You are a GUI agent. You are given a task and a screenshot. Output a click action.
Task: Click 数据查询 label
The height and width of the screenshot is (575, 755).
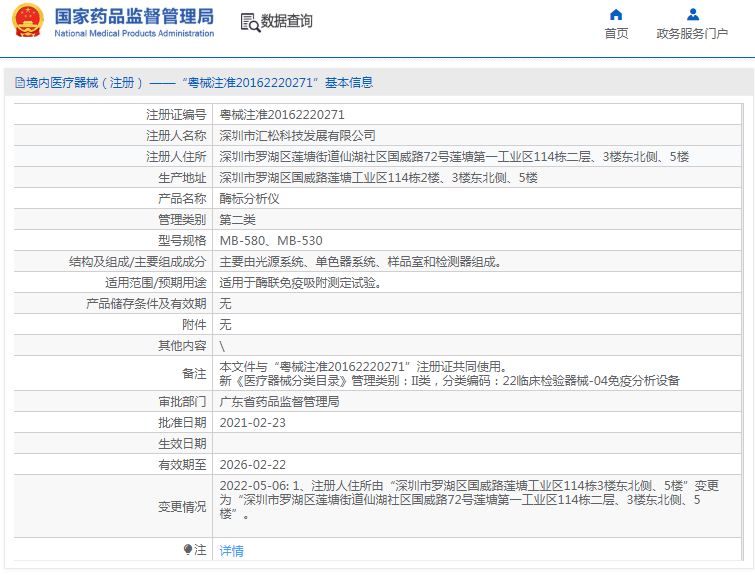pyautogui.click(x=286, y=21)
